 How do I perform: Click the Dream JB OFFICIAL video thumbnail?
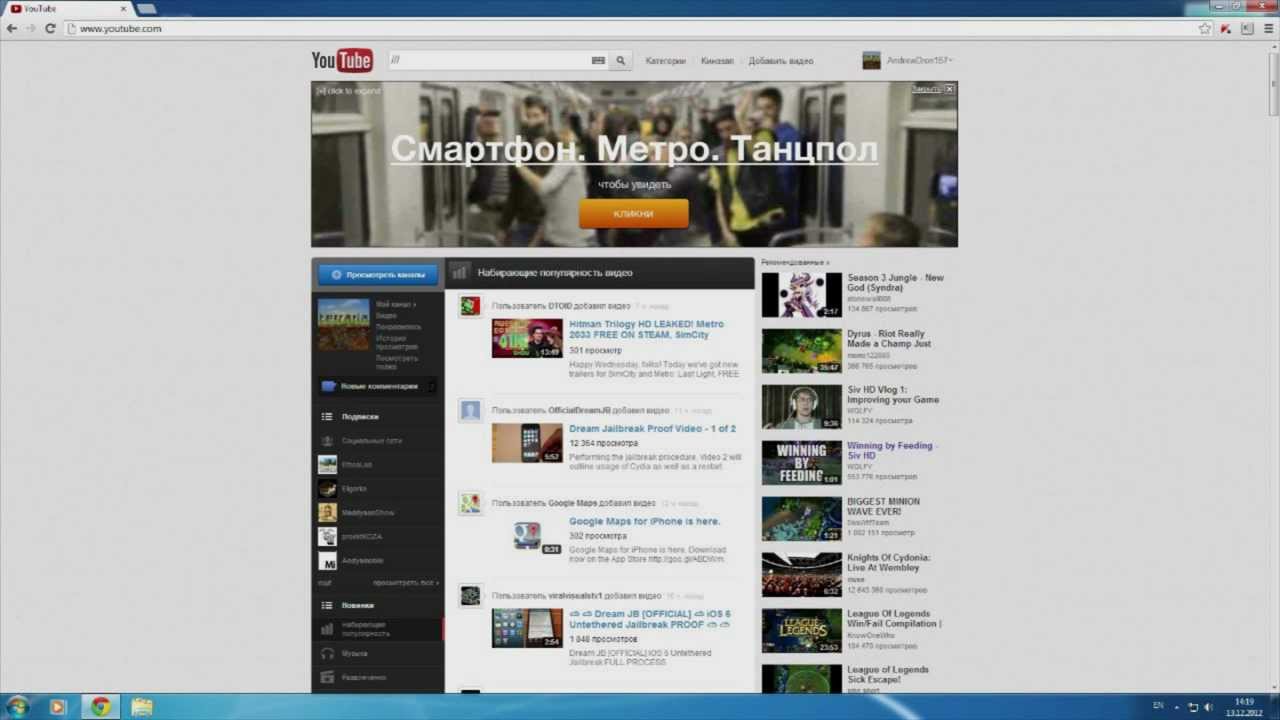527,628
